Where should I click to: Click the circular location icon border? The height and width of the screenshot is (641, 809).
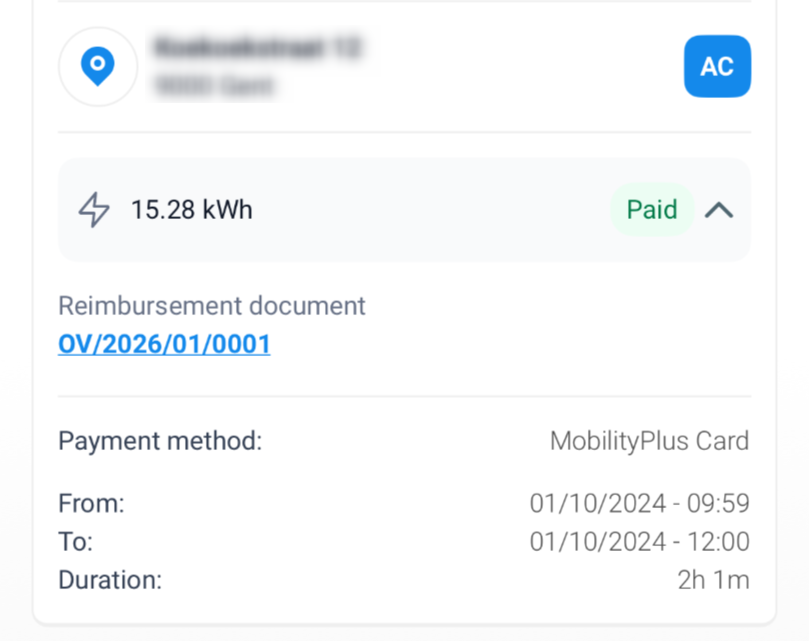tap(98, 67)
